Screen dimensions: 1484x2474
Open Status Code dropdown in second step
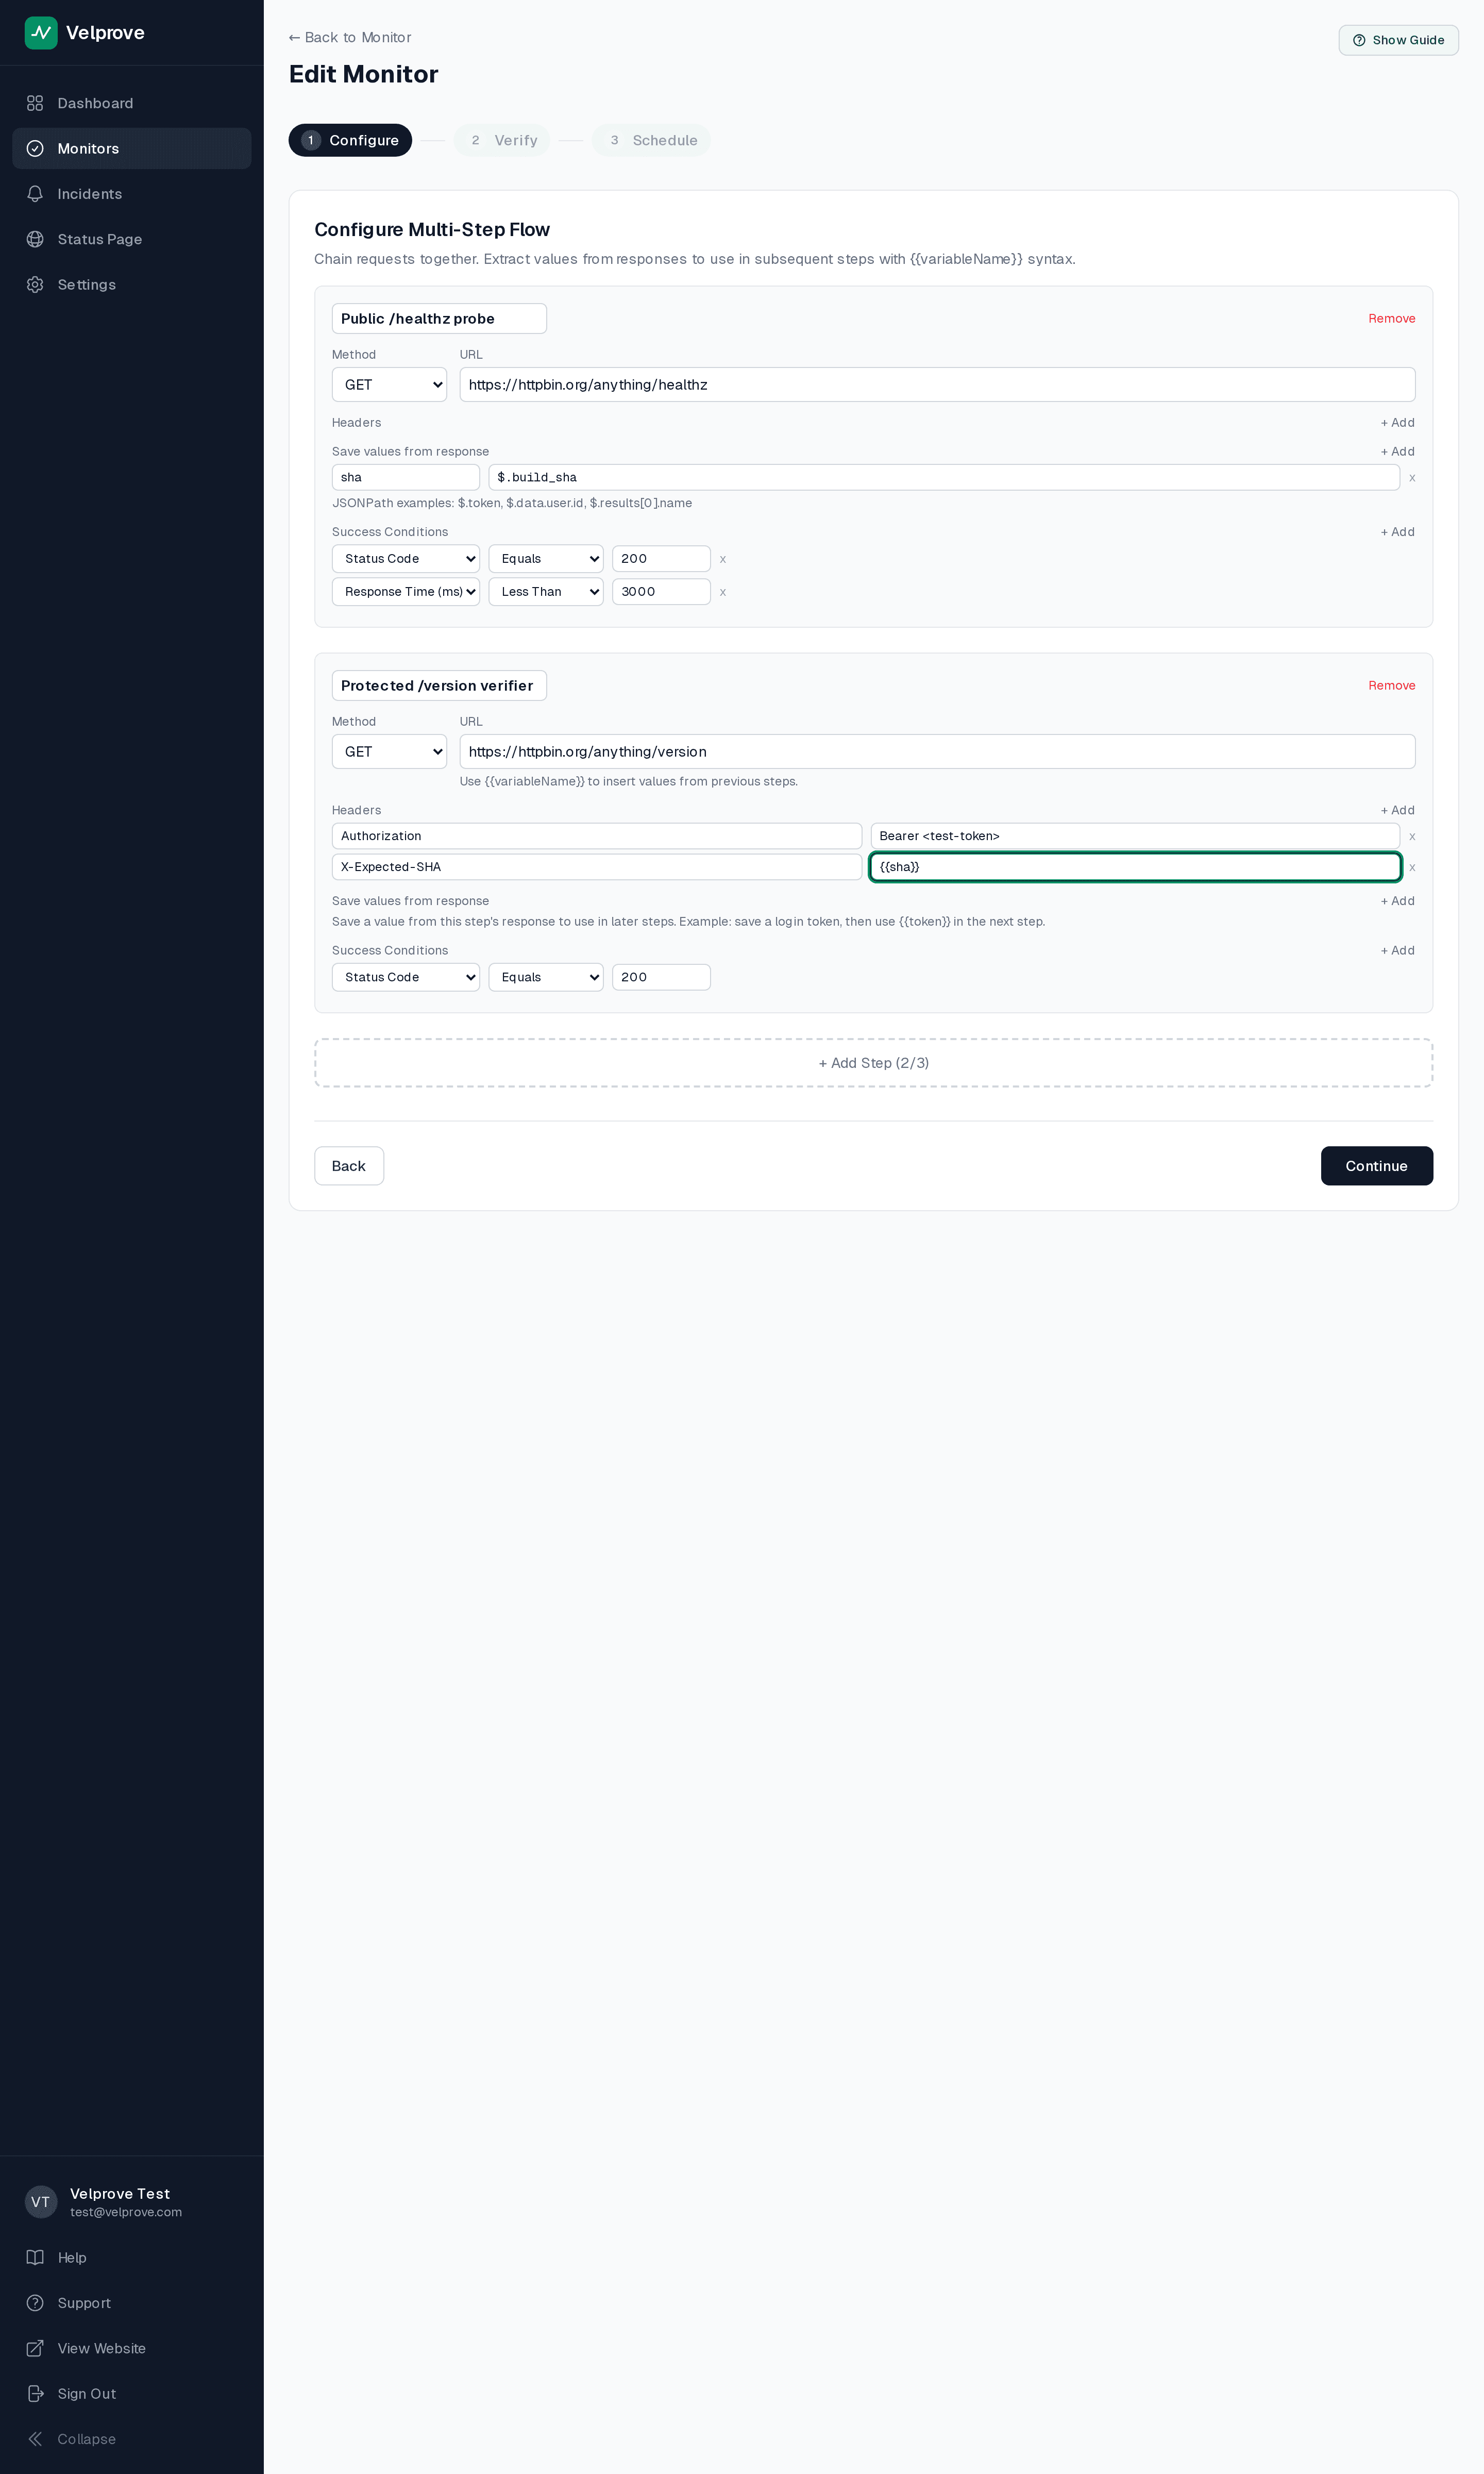[x=406, y=977]
